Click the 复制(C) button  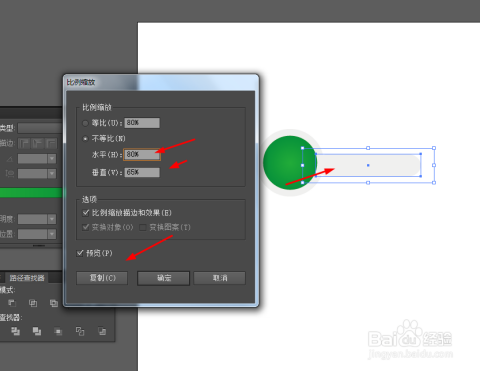[102, 278]
